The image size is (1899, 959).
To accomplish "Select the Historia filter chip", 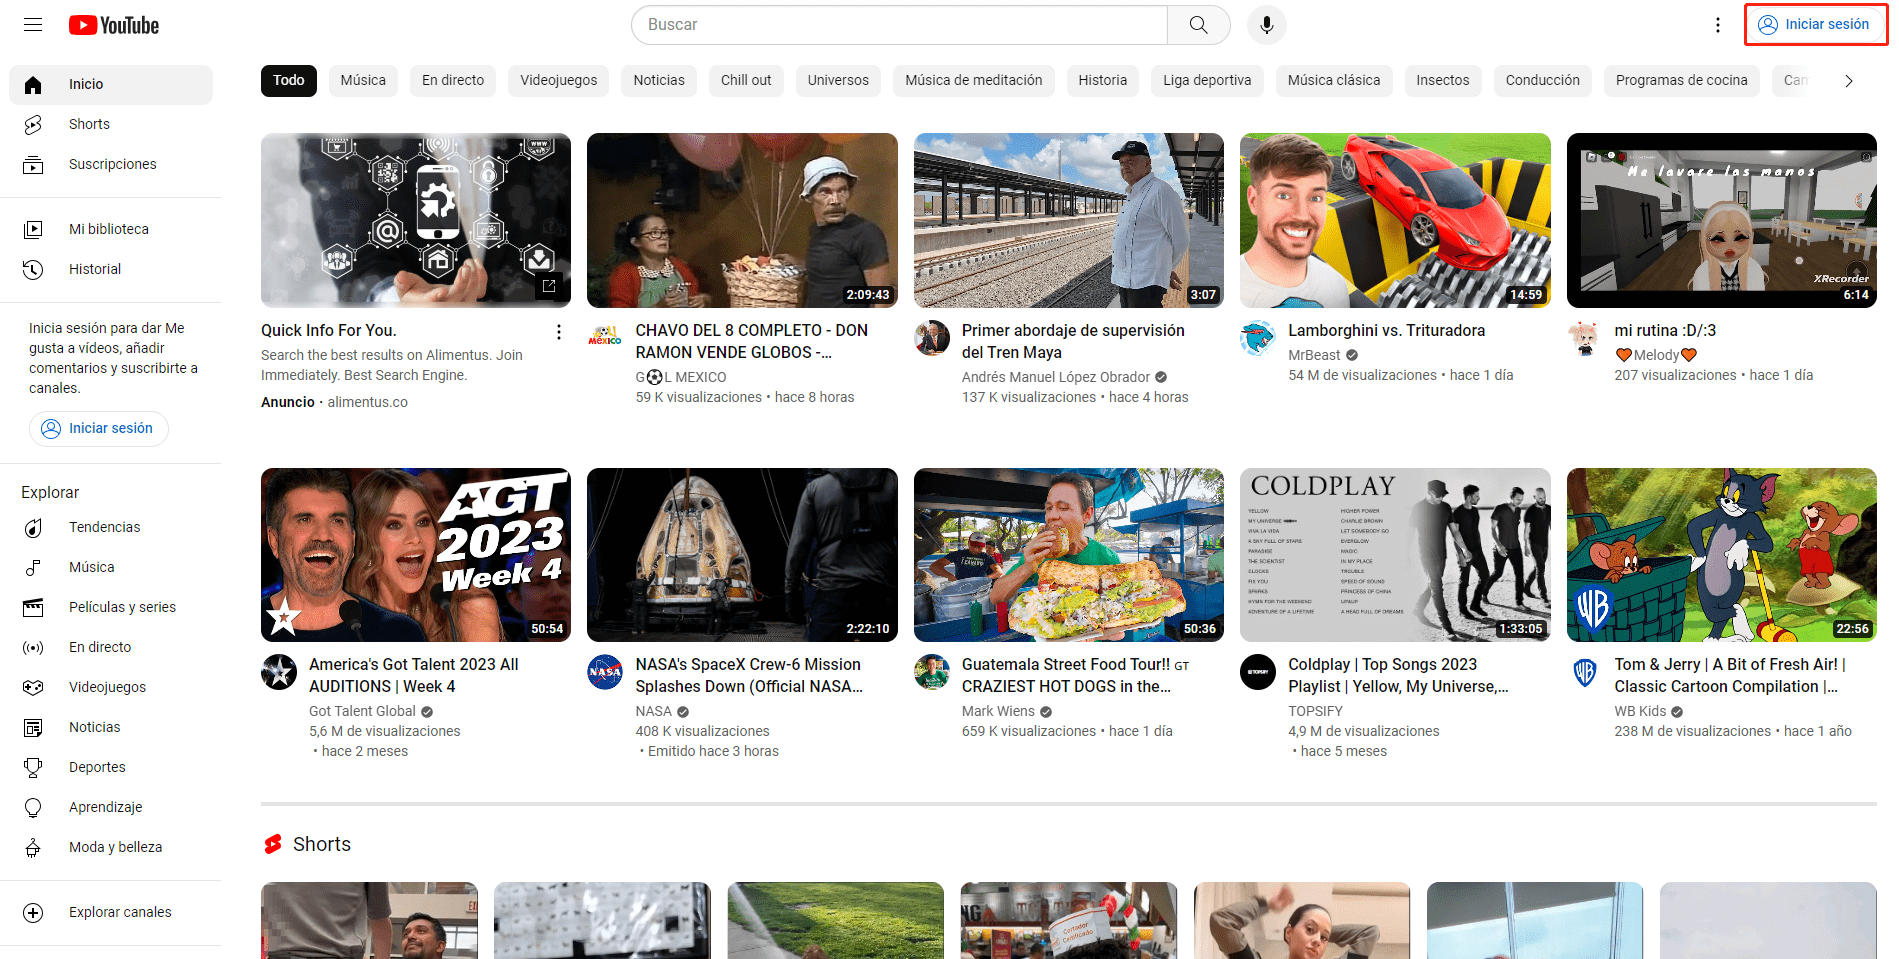I will 1102,81.
